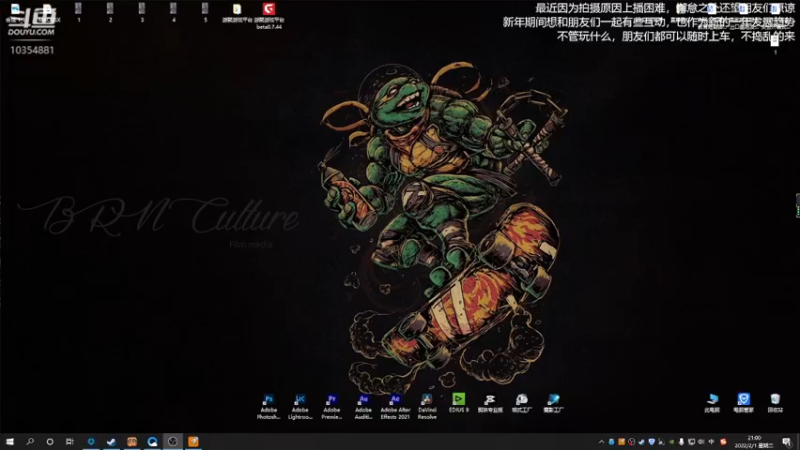Viewport: 800px width, 450px height.
Task: Click the green NVIDIA tray icon
Action: (671, 442)
